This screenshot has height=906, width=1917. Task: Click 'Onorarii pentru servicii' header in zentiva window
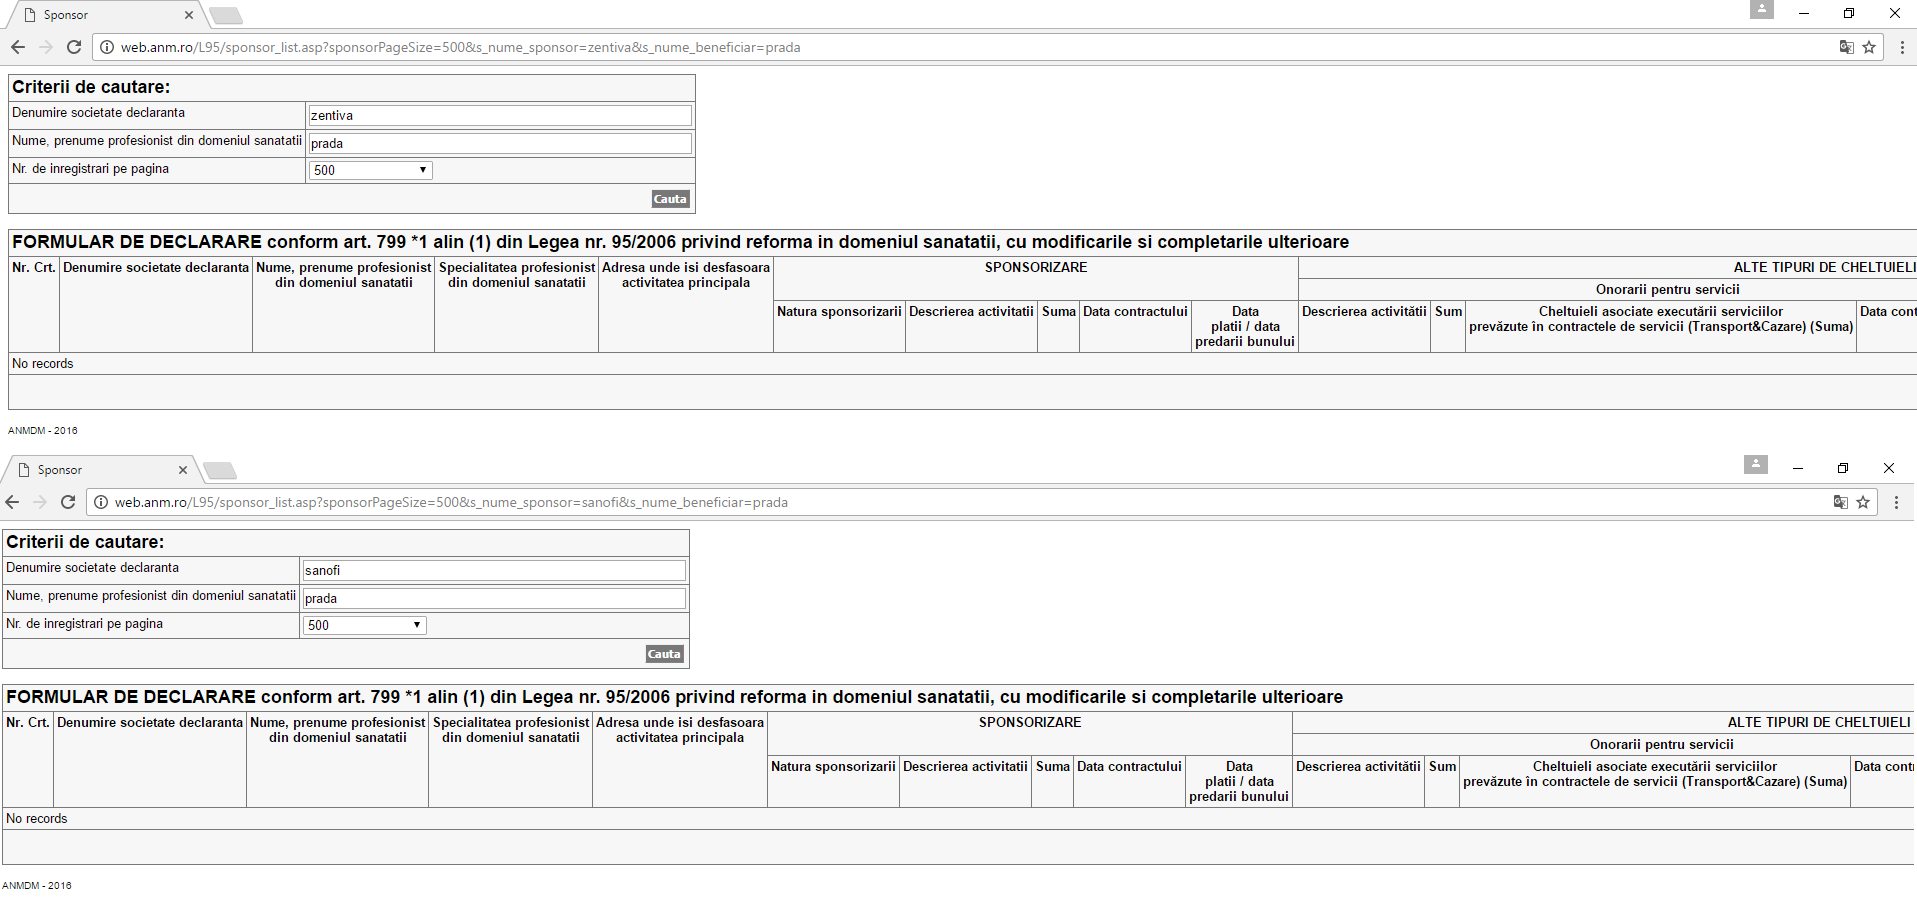1668,290
